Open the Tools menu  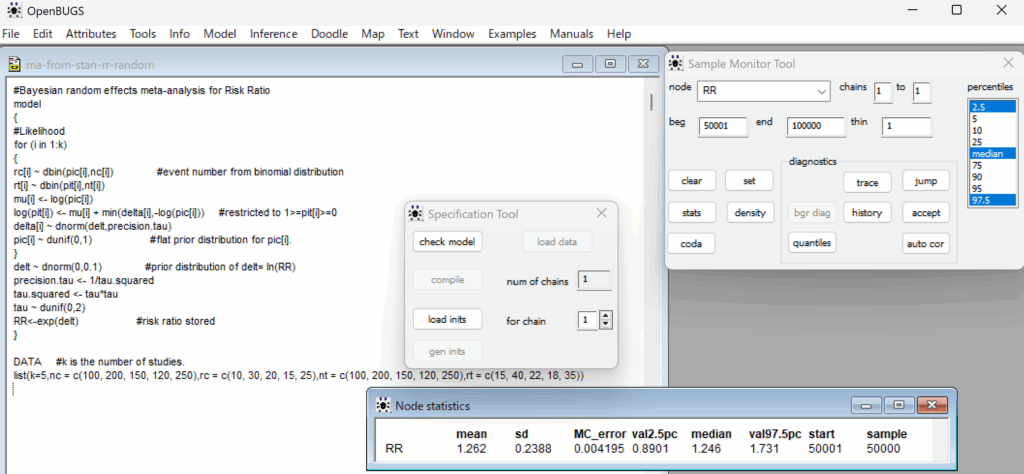[143, 34]
